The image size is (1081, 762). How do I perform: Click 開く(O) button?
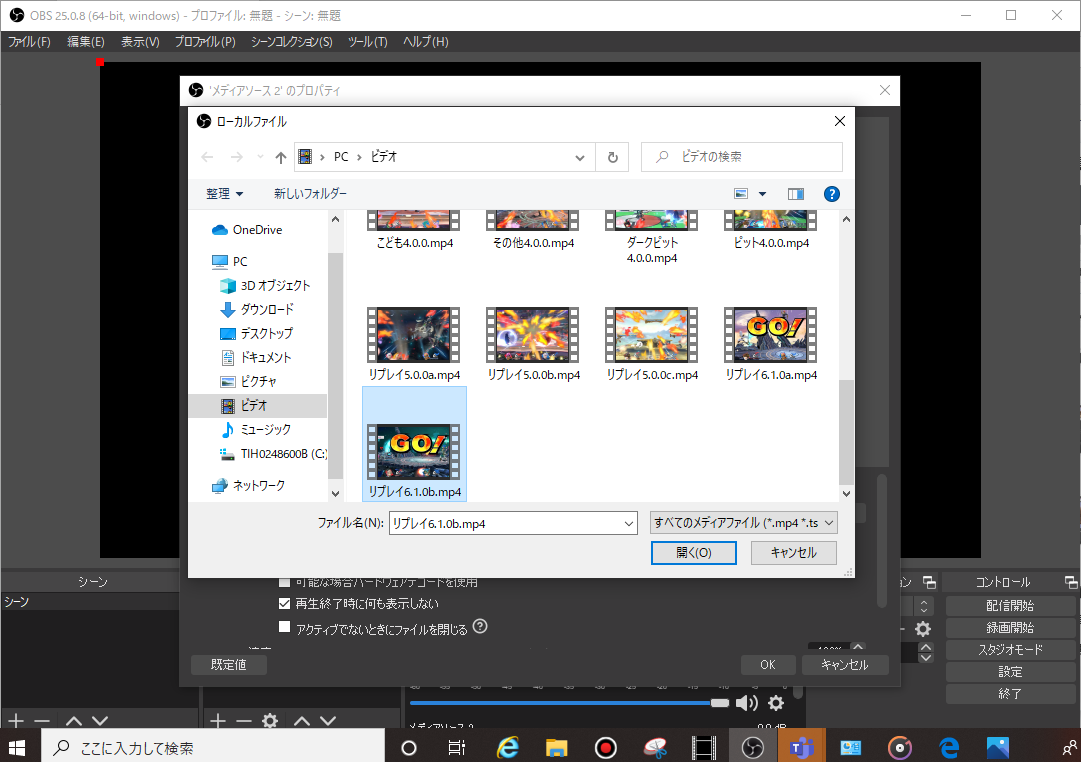[694, 552]
